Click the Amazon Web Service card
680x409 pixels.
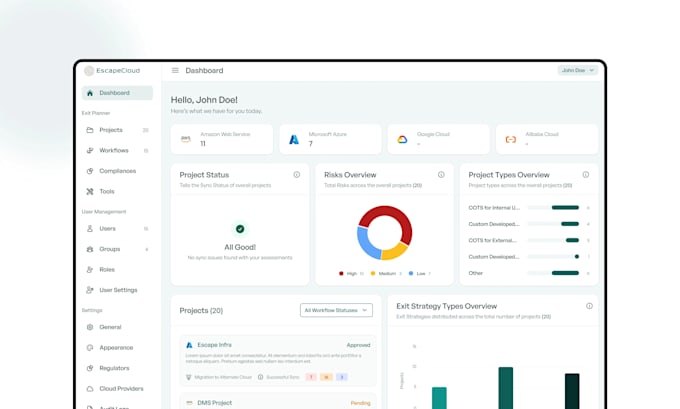[222, 139]
